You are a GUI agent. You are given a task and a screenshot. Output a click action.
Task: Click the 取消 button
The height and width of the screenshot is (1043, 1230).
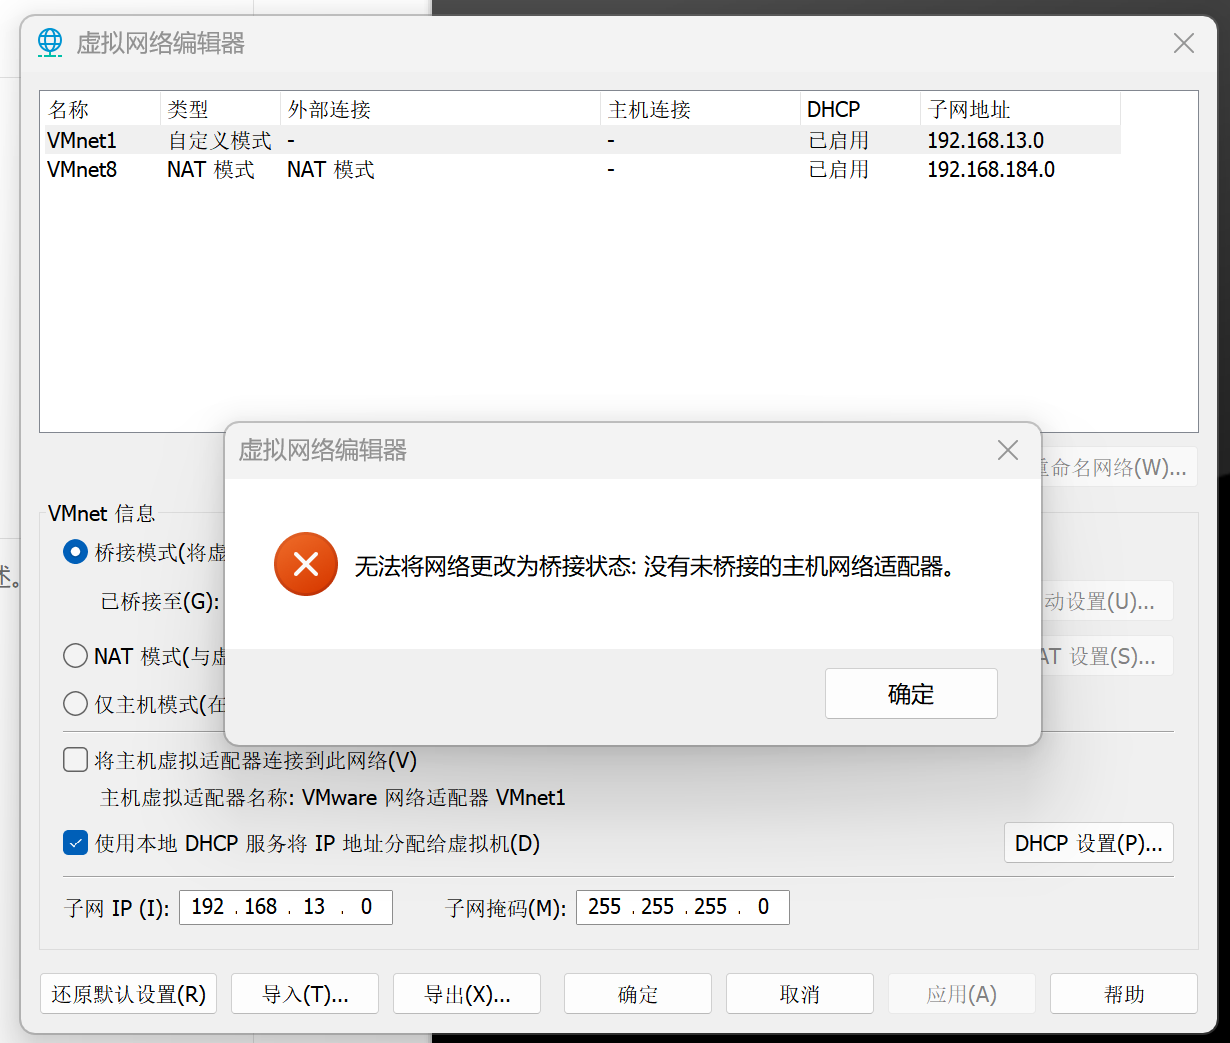(800, 994)
